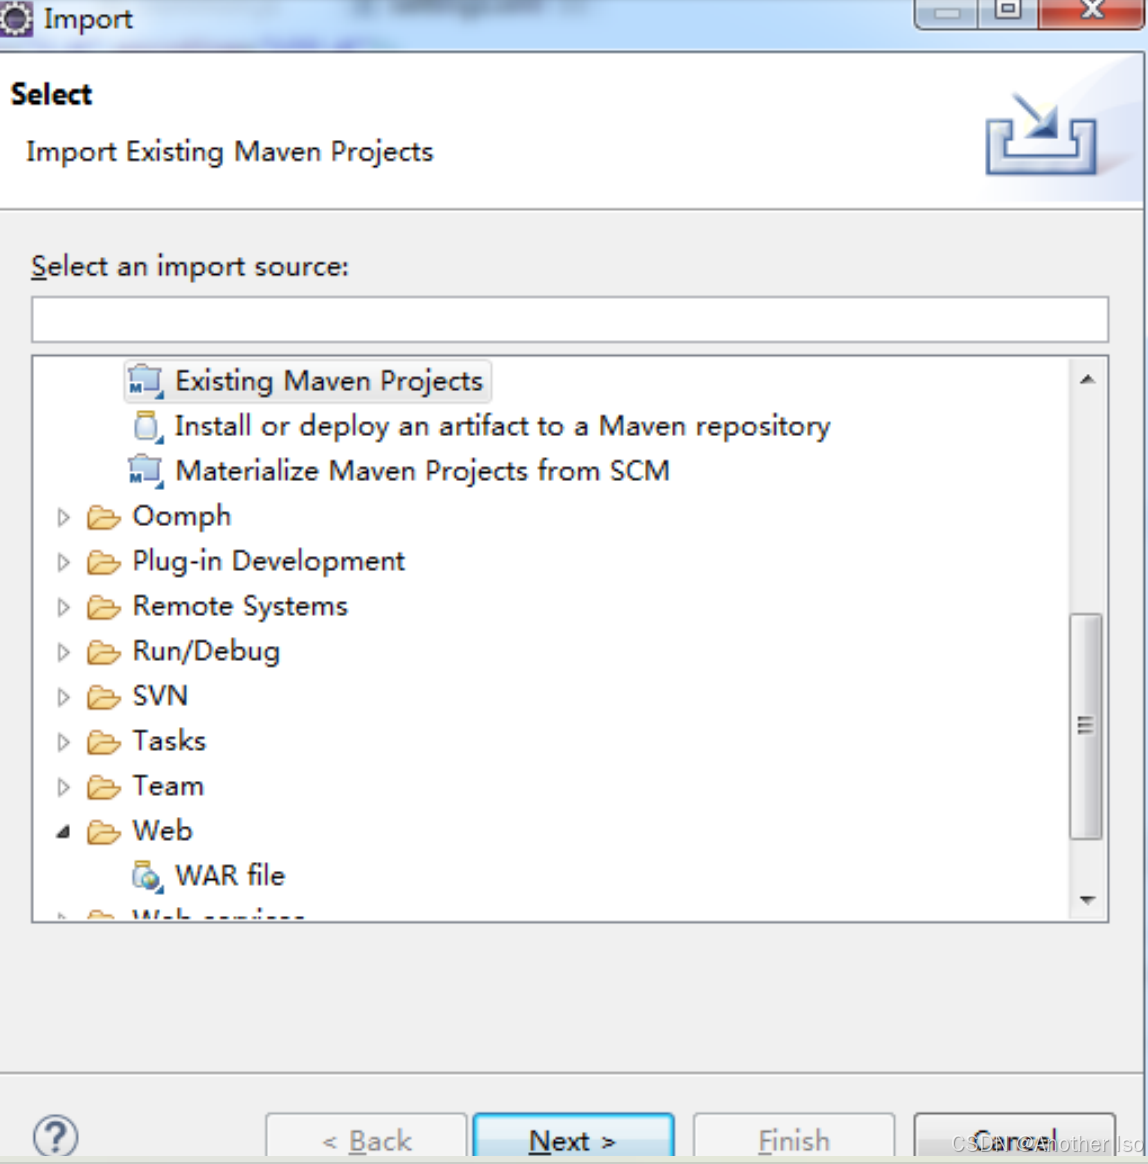1148x1164 pixels.
Task: Click the Eclipse icon in the title bar
Action: pyautogui.click(x=16, y=19)
